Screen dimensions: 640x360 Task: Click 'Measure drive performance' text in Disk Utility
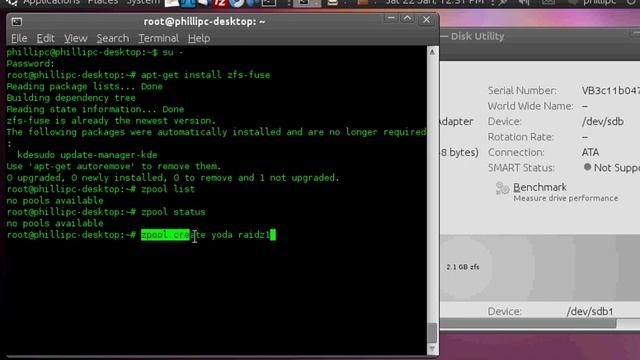click(566, 198)
